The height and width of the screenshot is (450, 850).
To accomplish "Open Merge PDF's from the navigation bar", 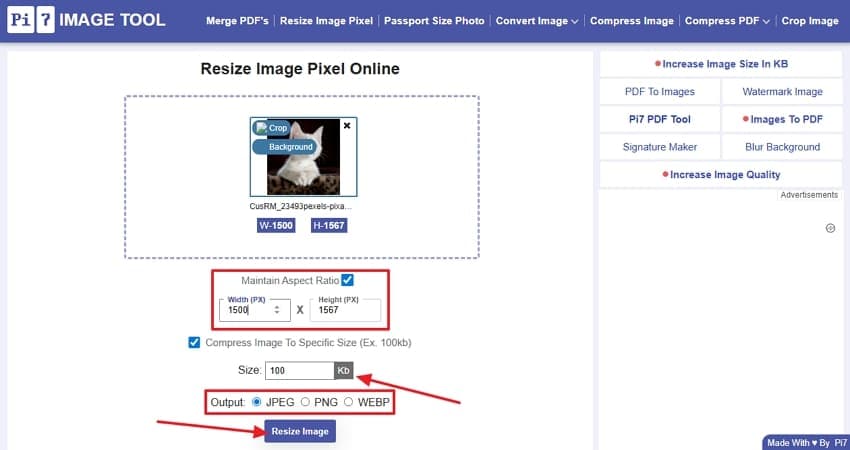I will click(237, 21).
